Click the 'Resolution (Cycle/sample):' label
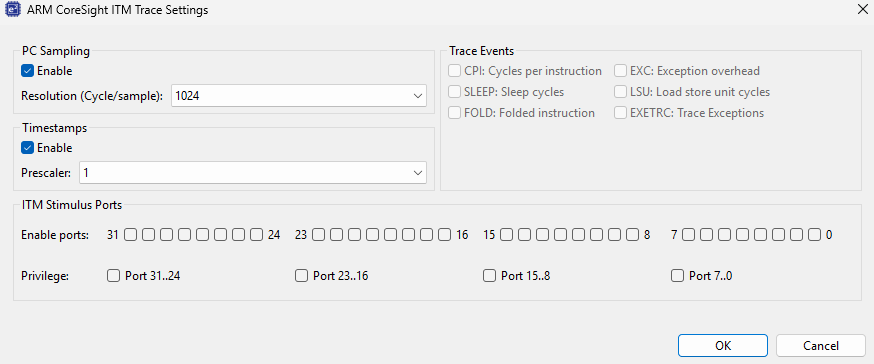 point(92,96)
